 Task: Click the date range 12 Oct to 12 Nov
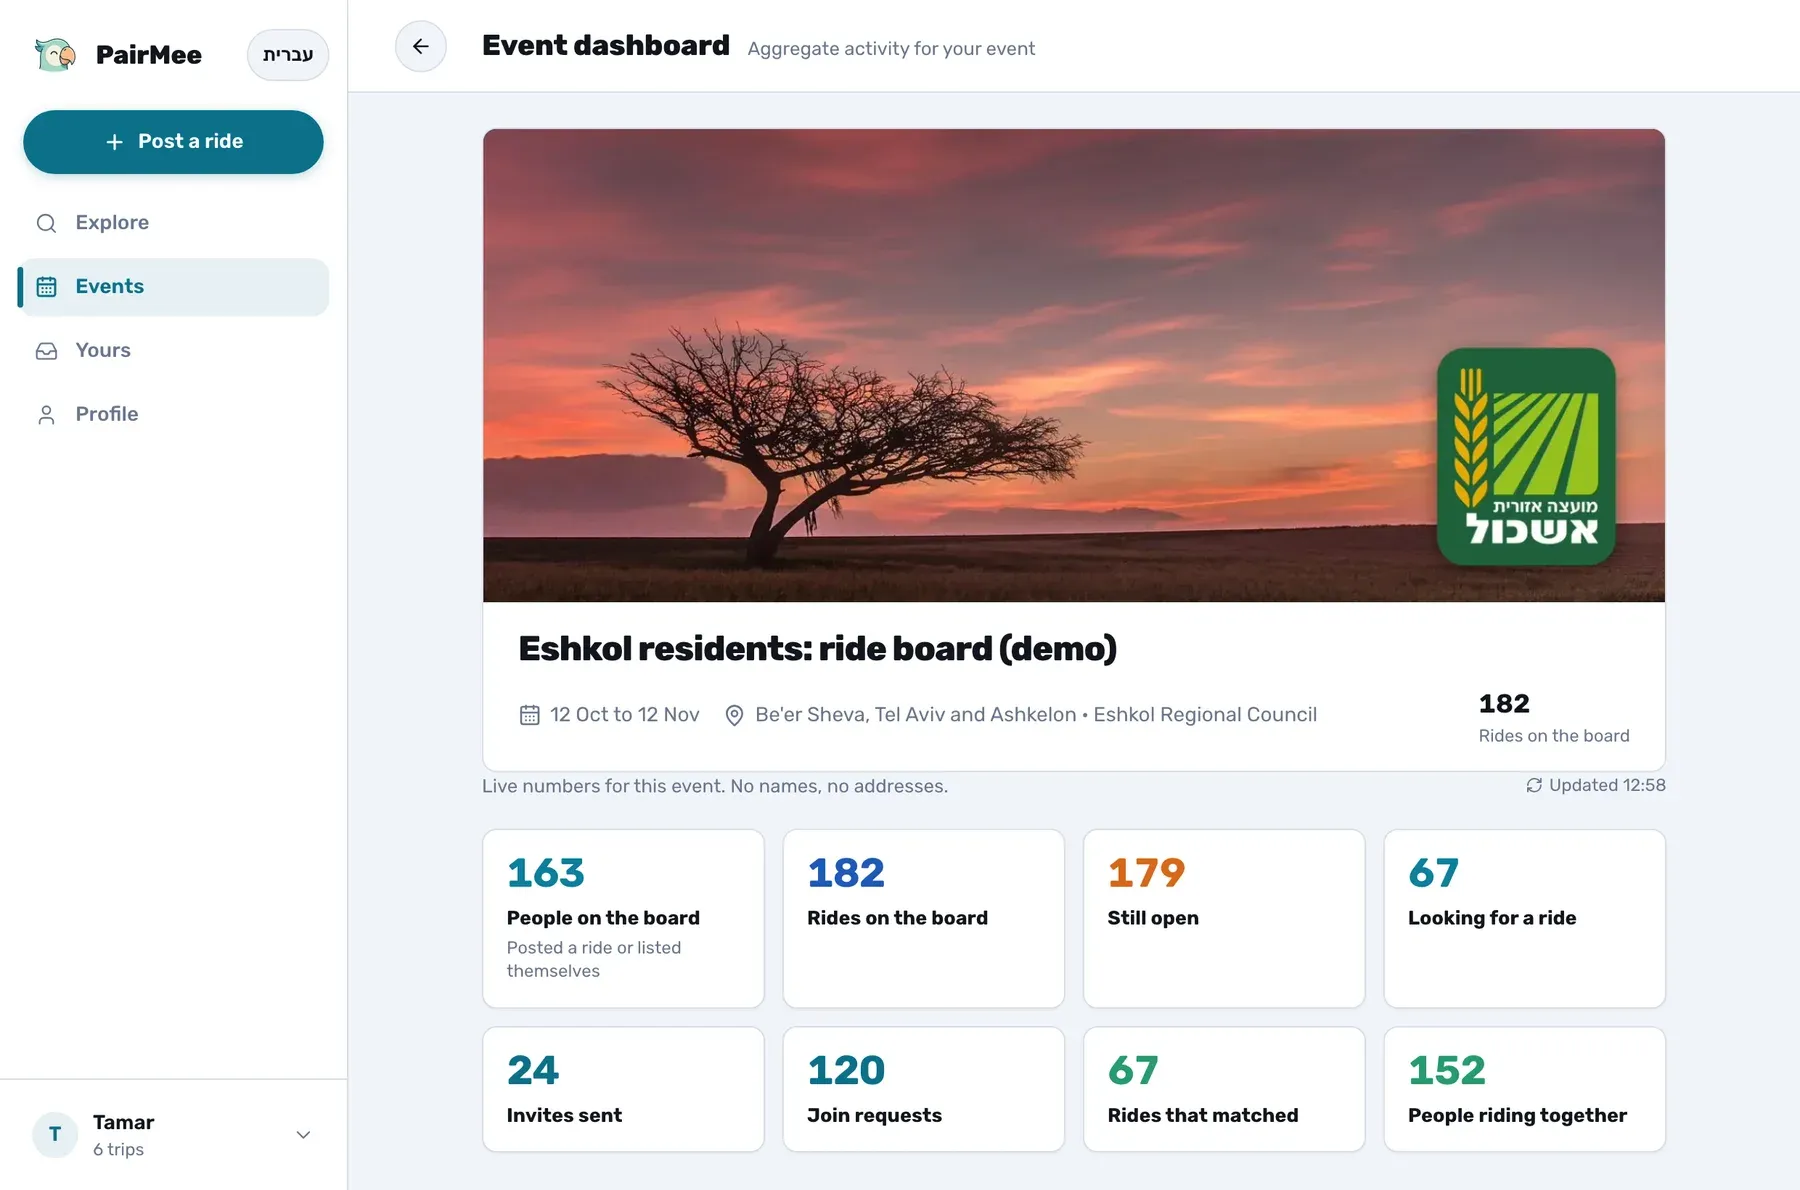point(625,715)
